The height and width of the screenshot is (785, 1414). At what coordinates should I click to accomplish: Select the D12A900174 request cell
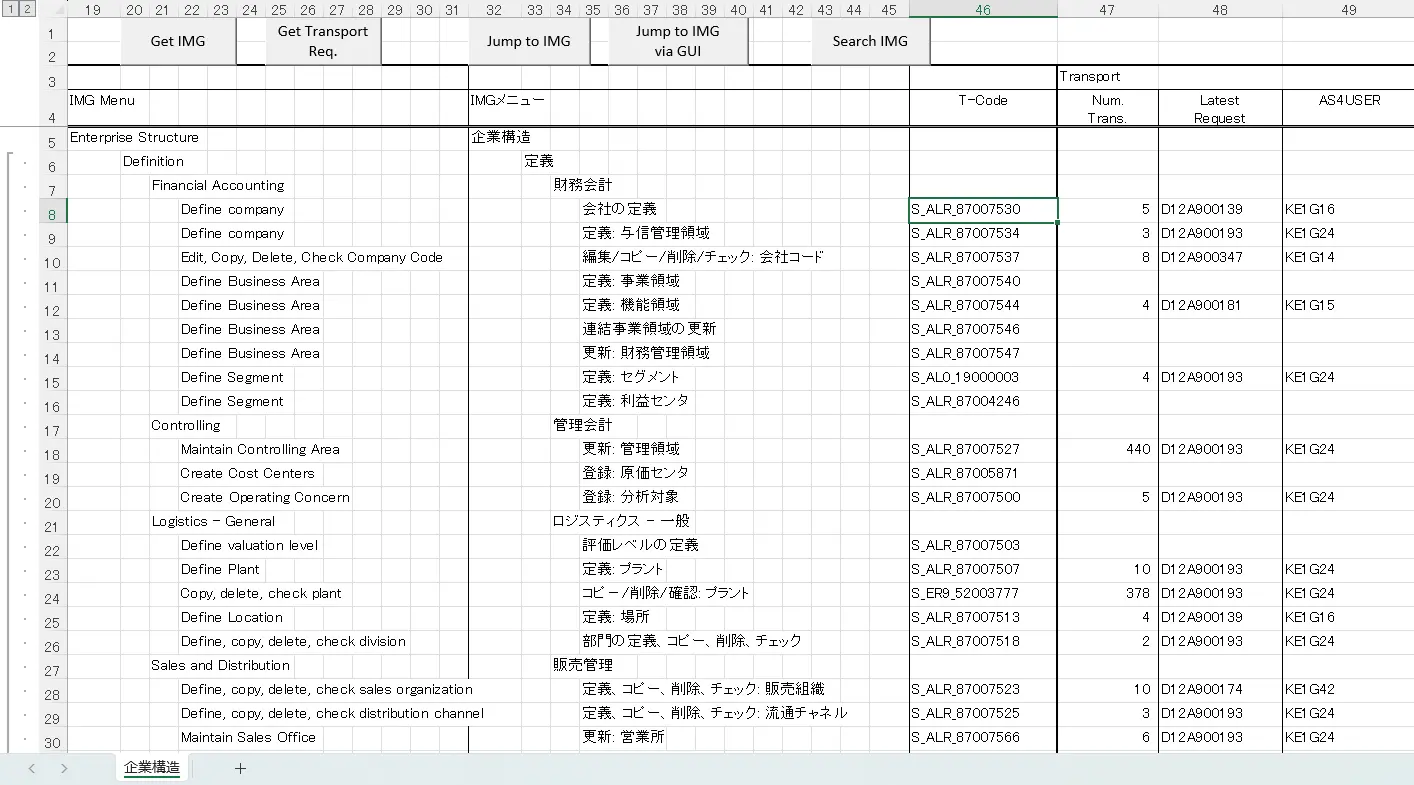[1220, 690]
